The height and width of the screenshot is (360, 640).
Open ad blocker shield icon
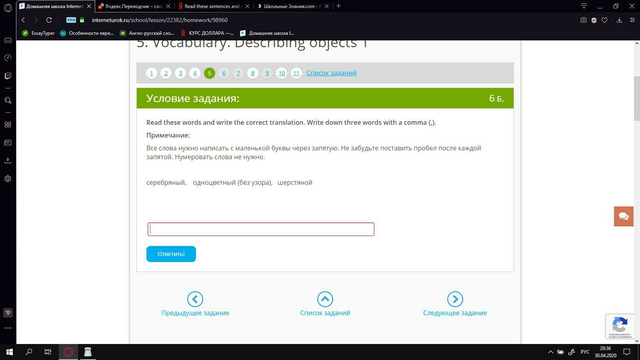[594, 20]
